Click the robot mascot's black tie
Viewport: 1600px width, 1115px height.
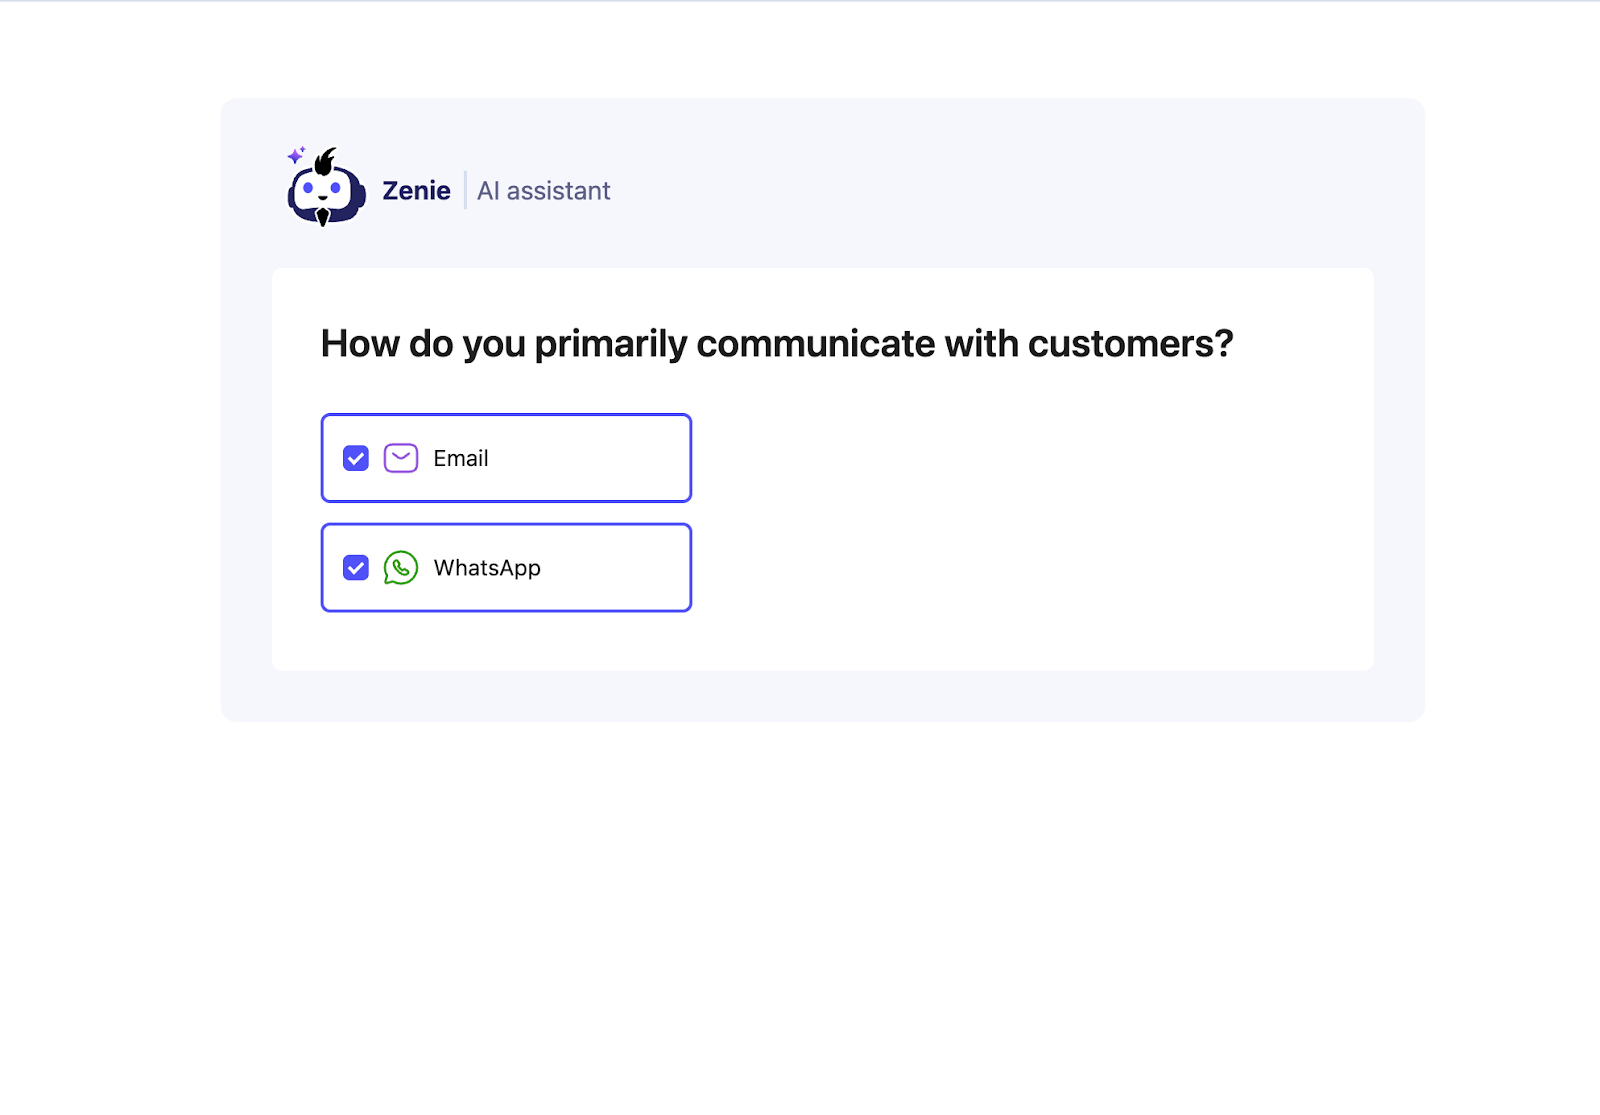click(323, 217)
